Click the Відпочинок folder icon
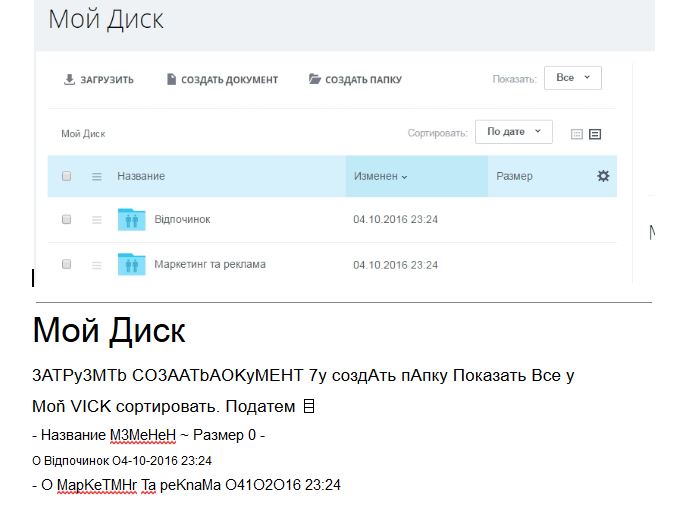Screen dimensions: 673x514 click(x=131, y=219)
